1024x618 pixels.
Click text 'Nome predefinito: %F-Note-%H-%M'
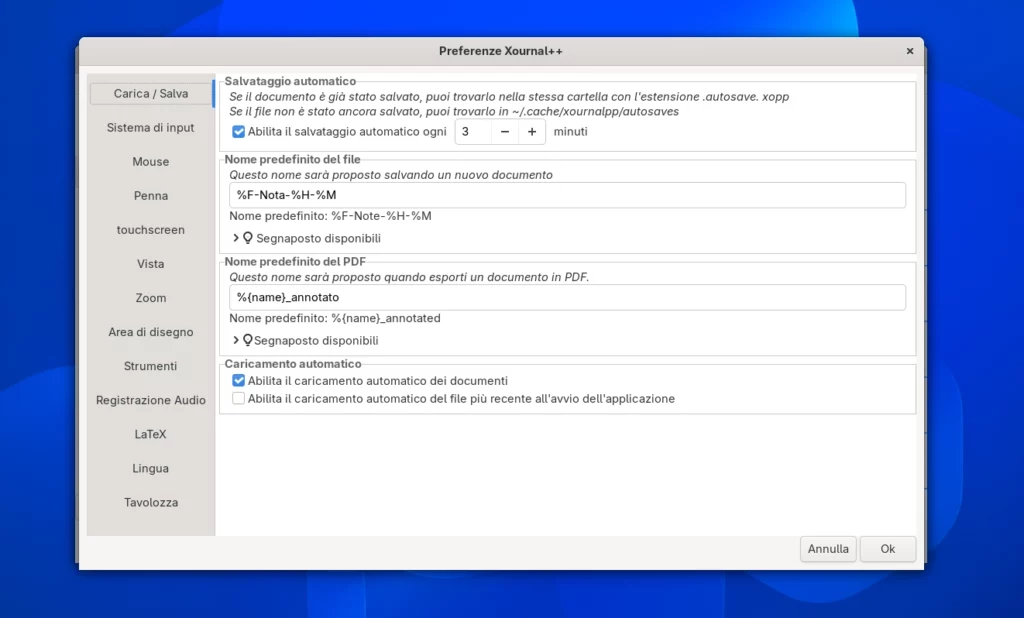pos(330,216)
